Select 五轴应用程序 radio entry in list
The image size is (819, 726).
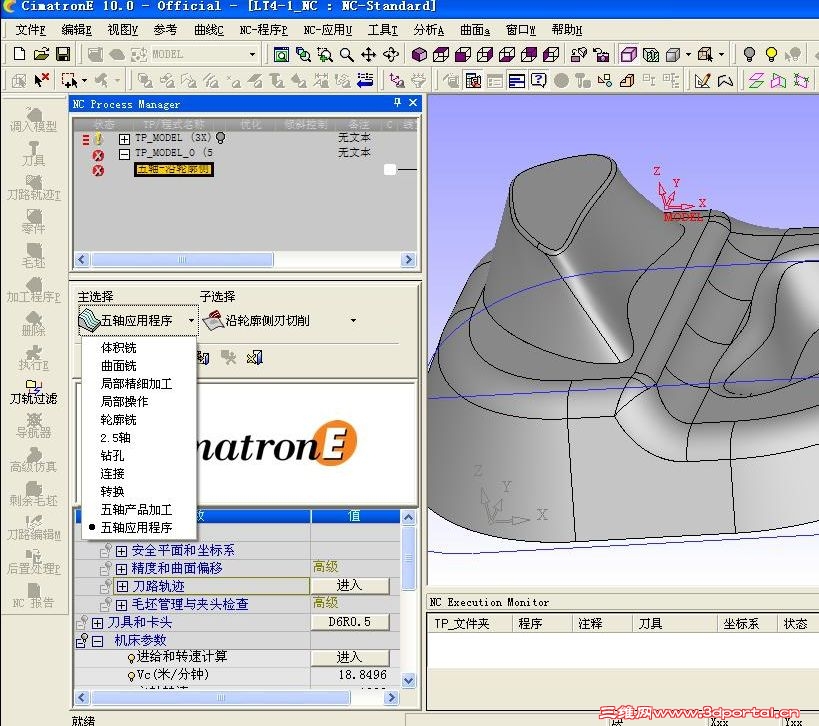pyautogui.click(x=136, y=528)
